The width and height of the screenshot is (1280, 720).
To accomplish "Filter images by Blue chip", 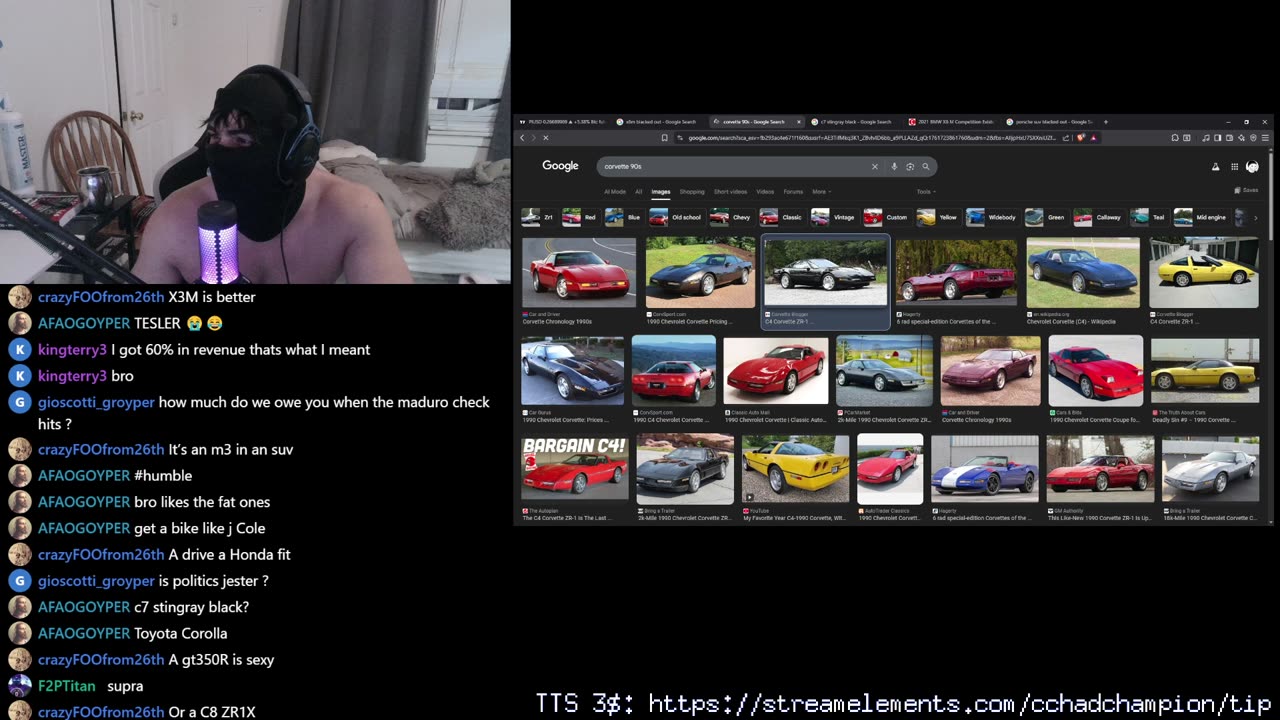I will (623, 217).
